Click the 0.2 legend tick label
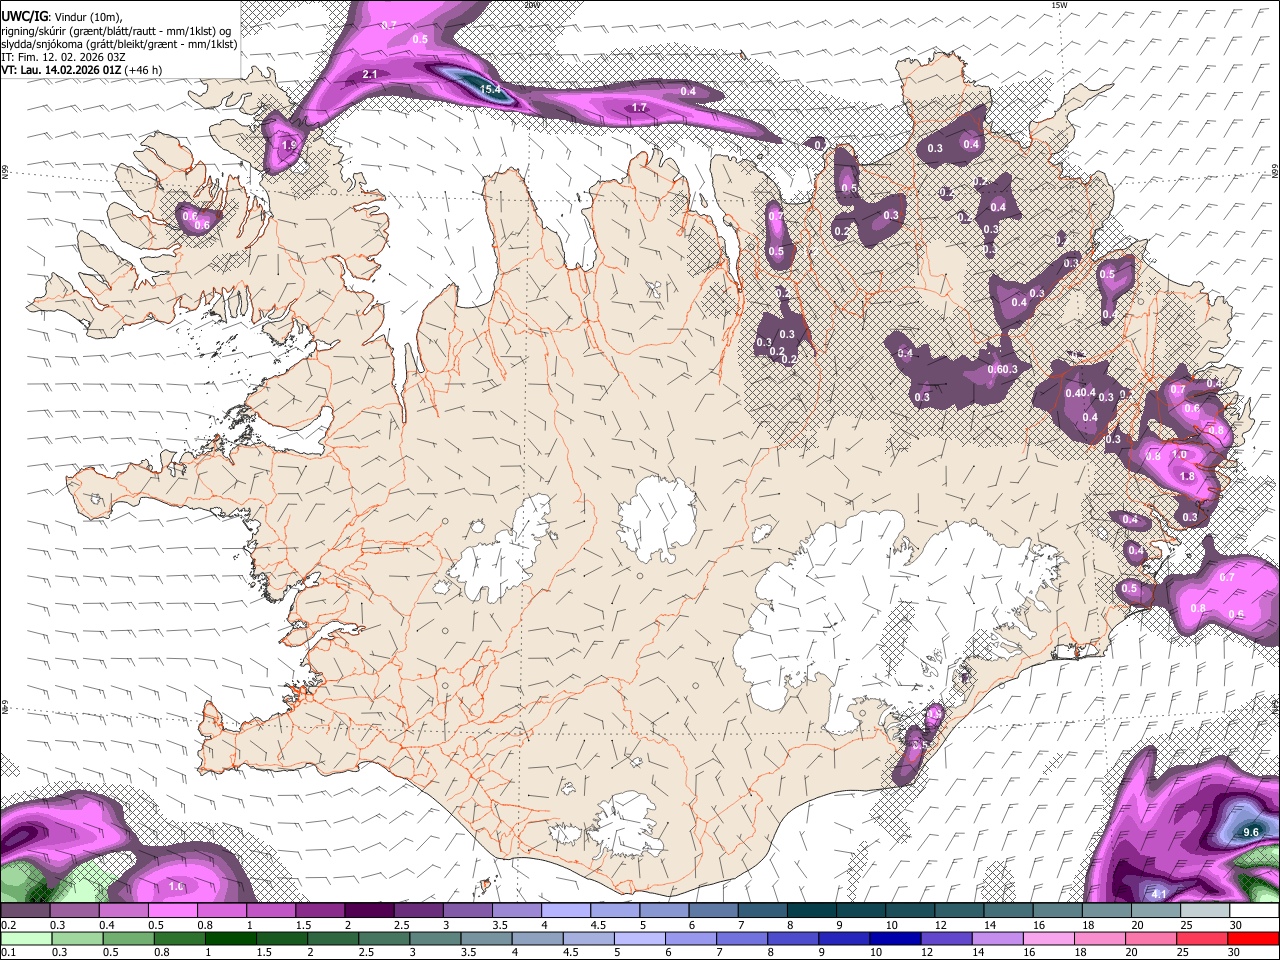This screenshot has height=960, width=1280. (x=8, y=925)
